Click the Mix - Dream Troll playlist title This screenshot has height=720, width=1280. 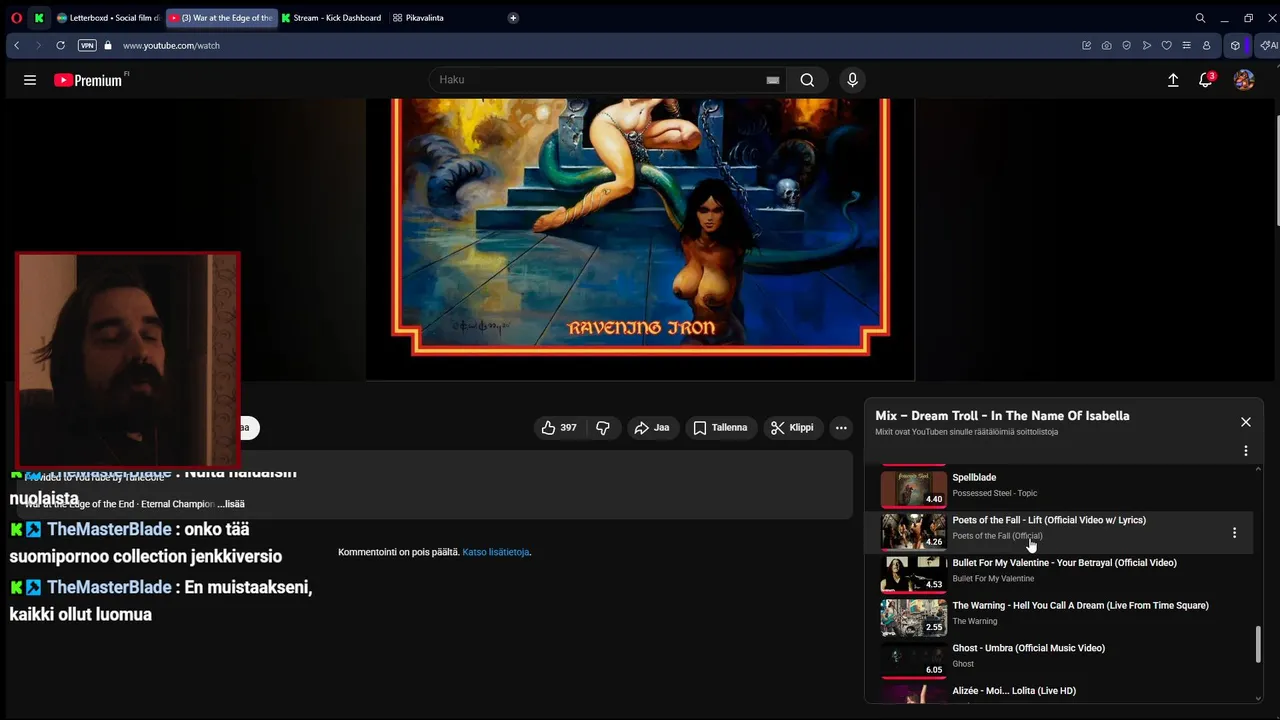tap(1002, 416)
